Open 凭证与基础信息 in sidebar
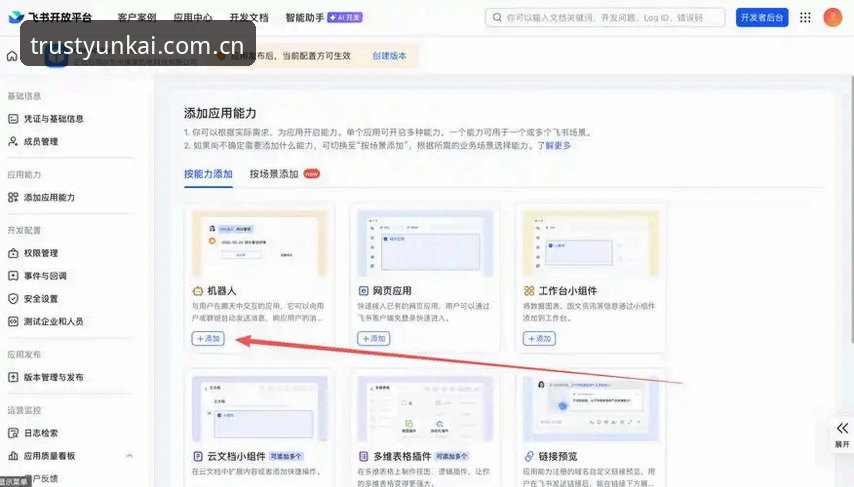This screenshot has width=854, height=487. click(53, 119)
